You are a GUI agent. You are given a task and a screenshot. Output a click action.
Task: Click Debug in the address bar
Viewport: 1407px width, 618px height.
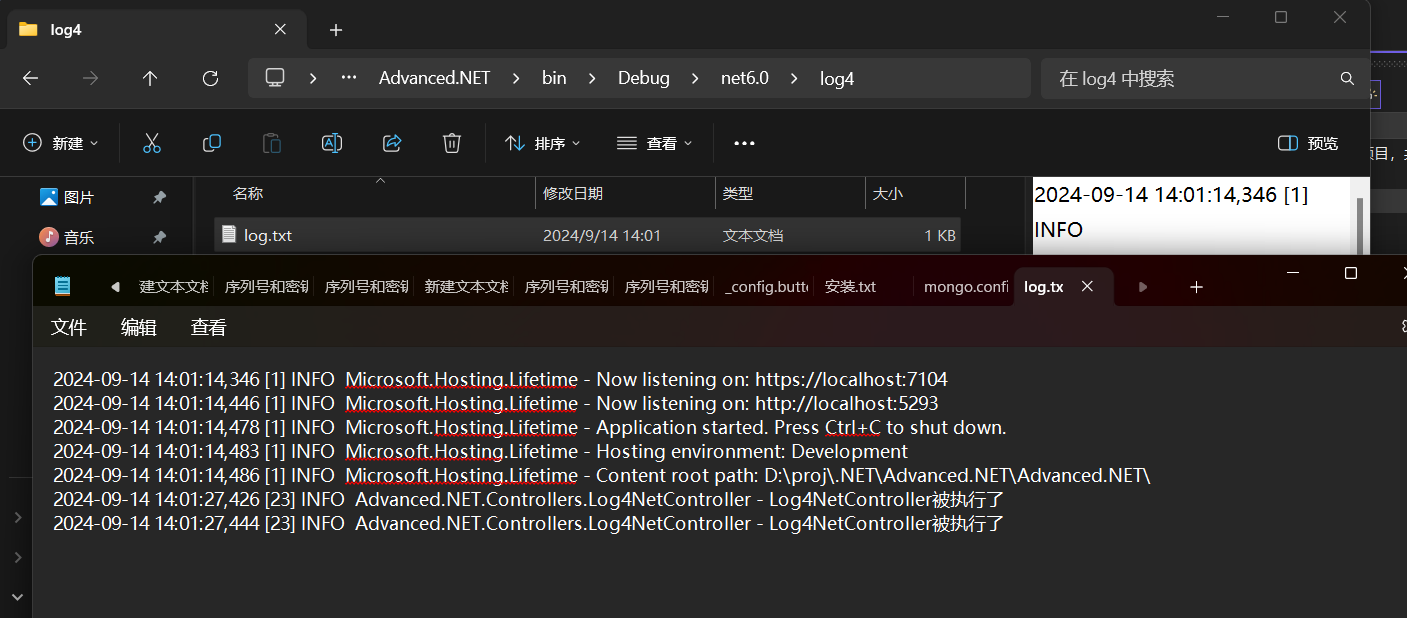coord(644,78)
